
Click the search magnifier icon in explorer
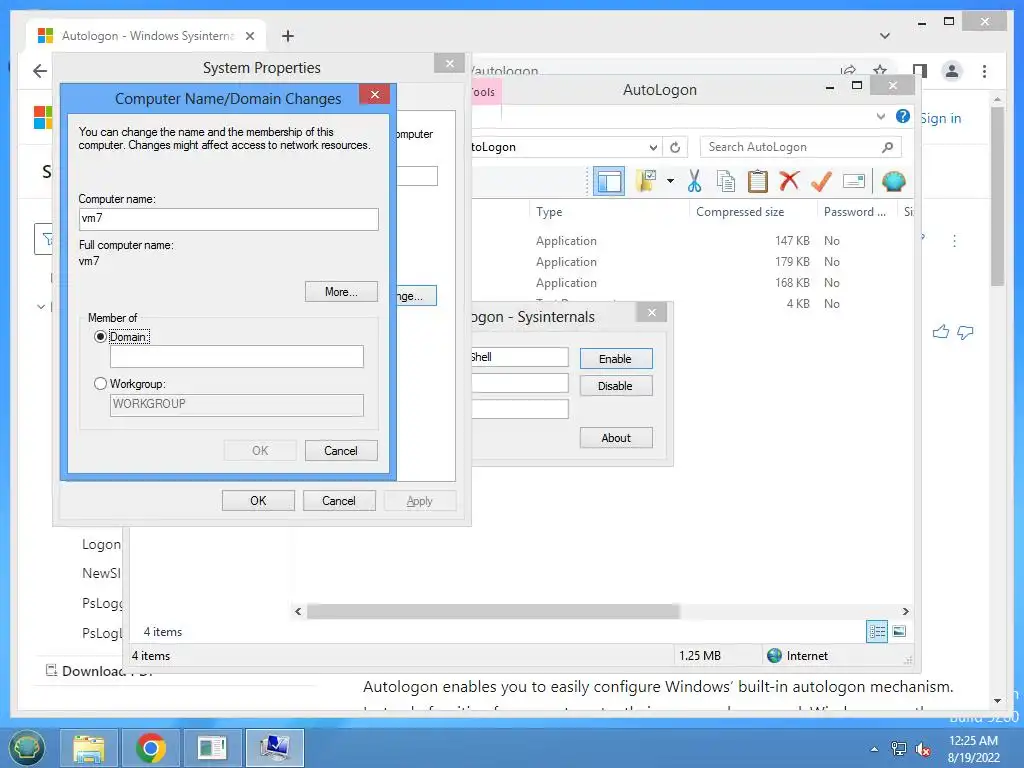point(888,147)
